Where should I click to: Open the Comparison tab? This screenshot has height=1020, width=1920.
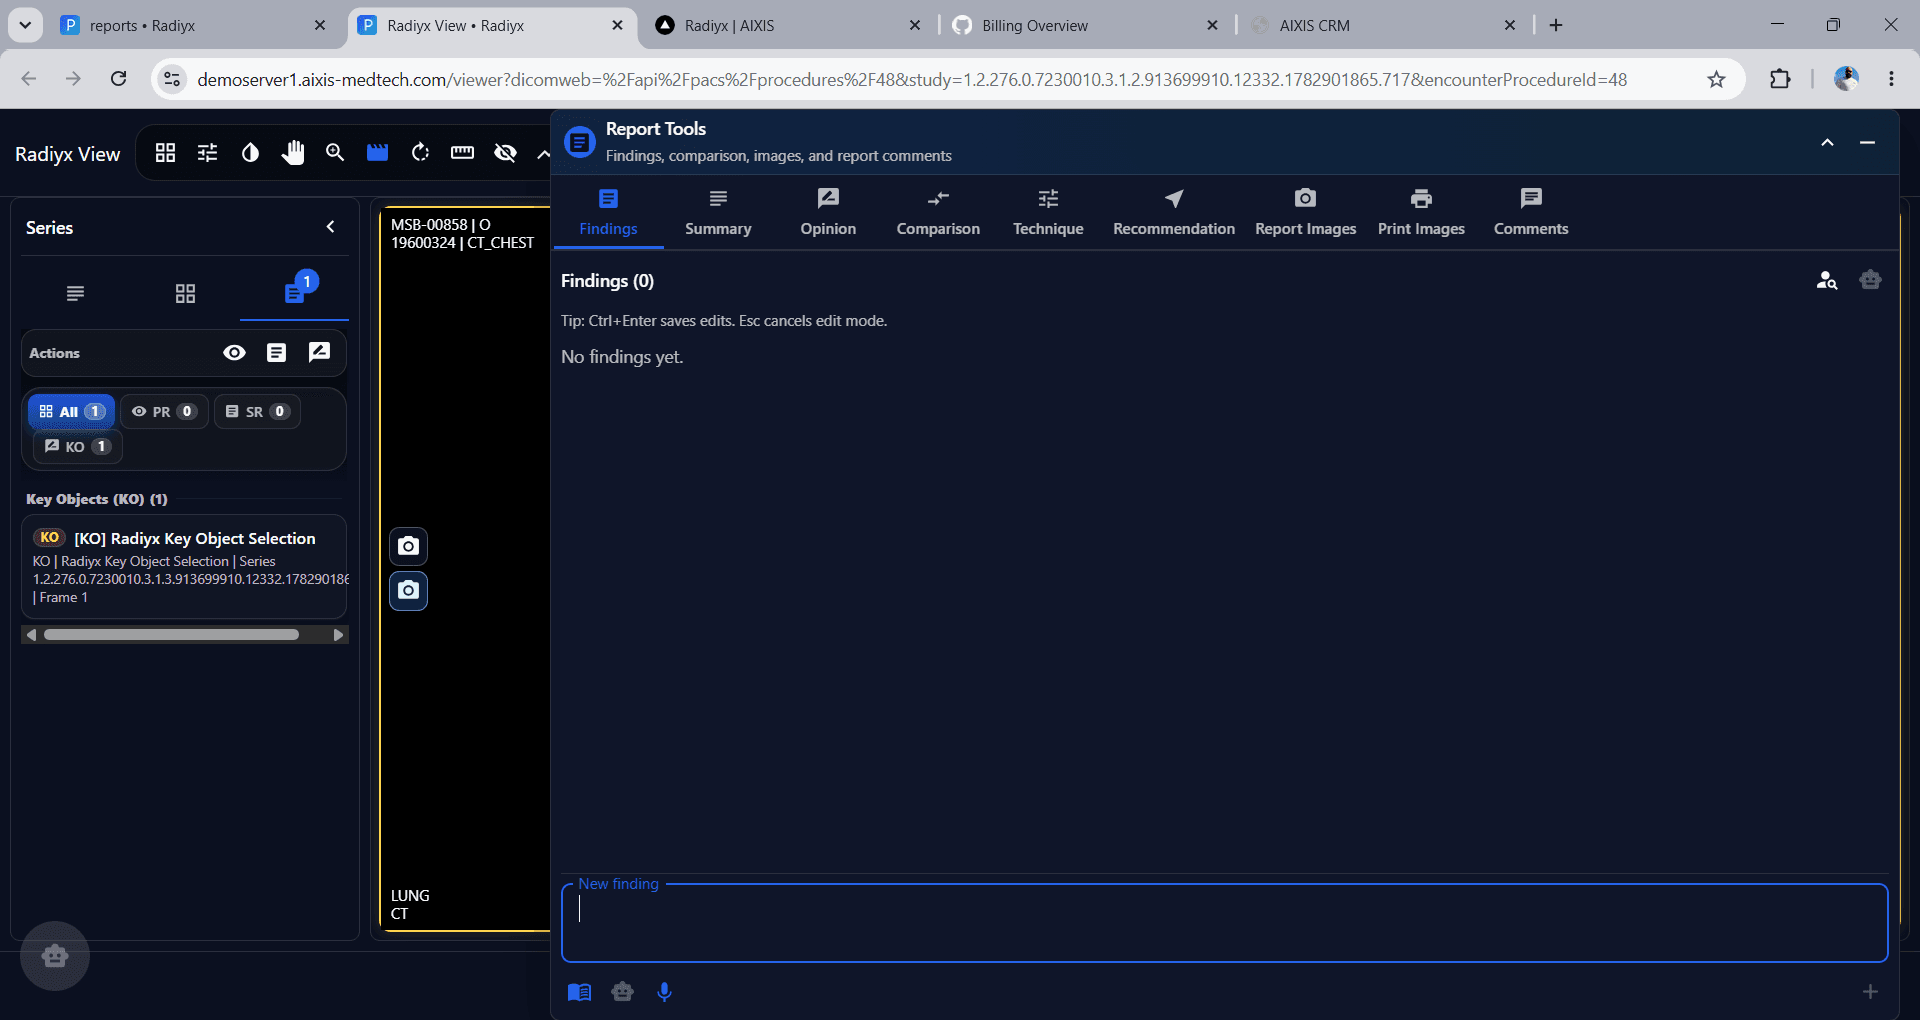pyautogui.click(x=938, y=213)
